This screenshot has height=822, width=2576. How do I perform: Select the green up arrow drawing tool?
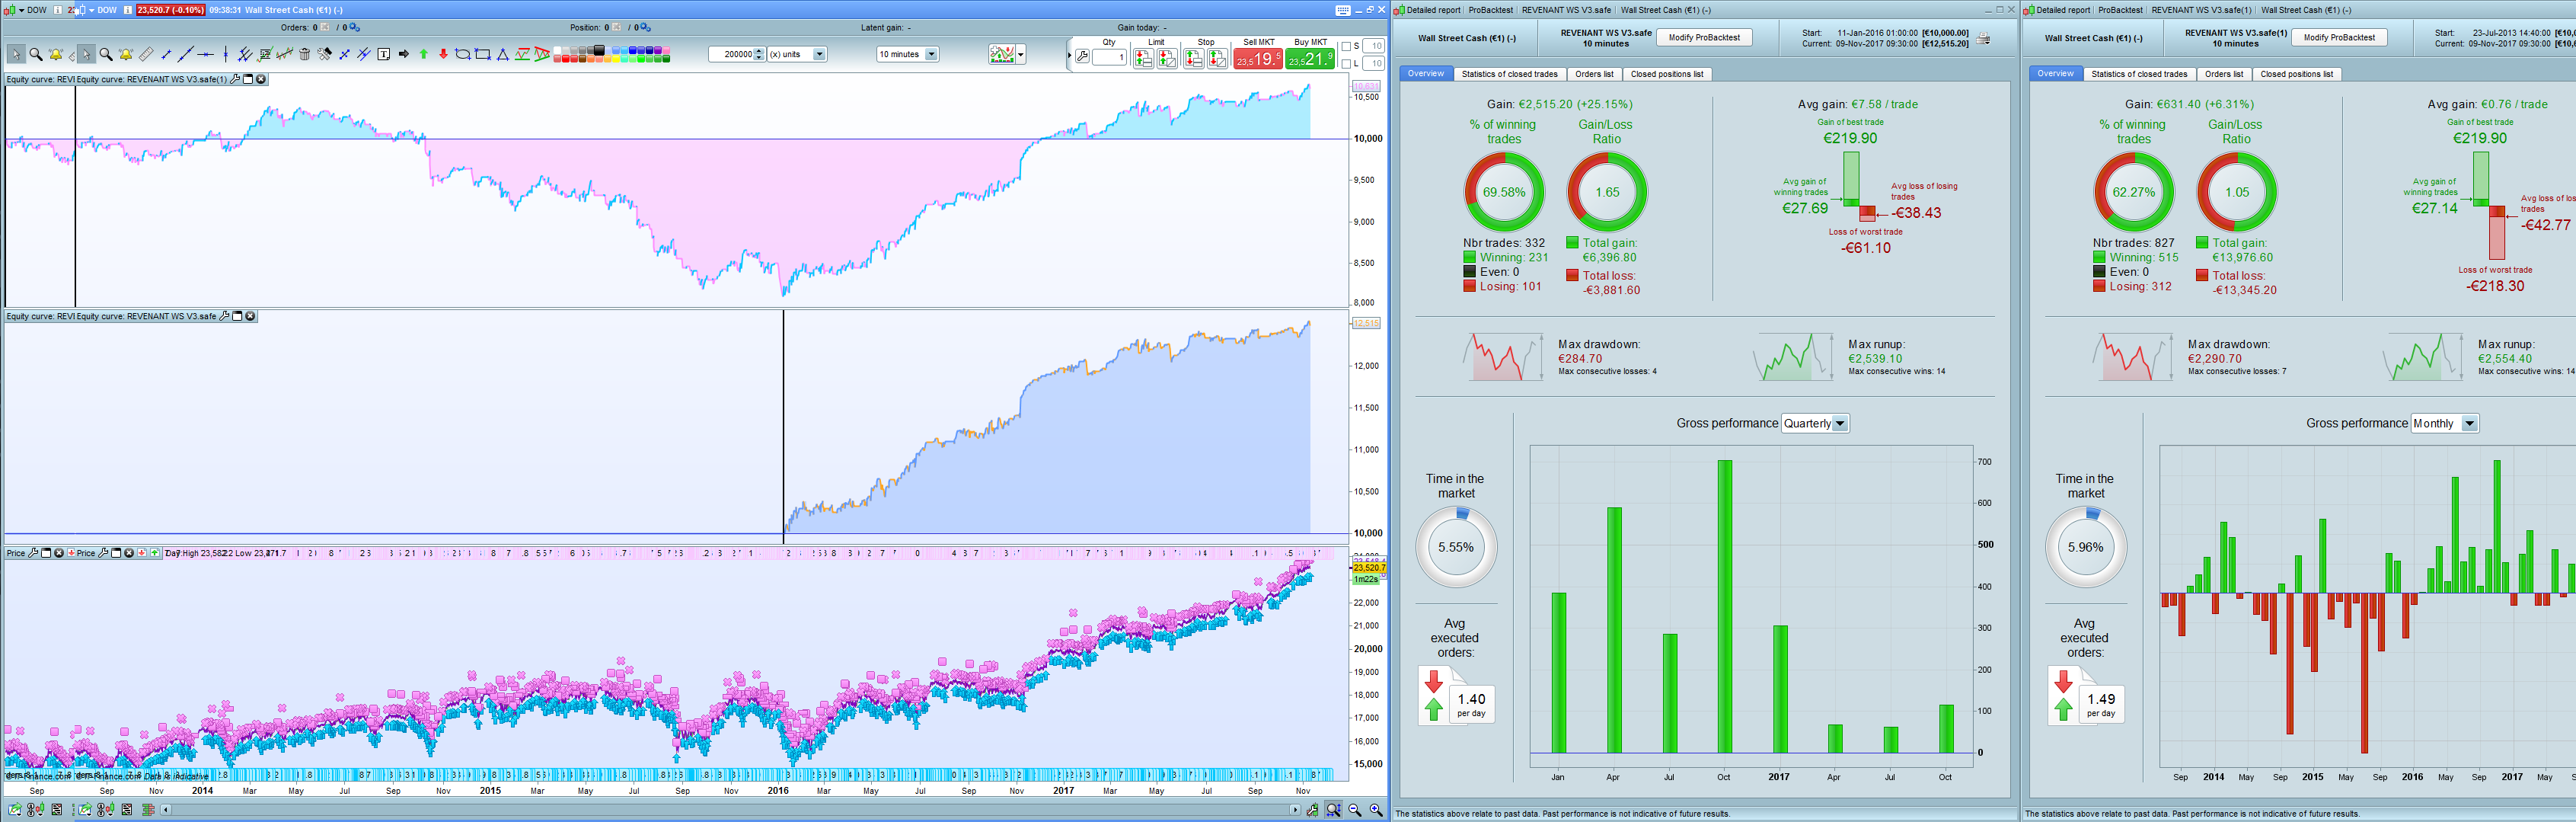tap(424, 54)
